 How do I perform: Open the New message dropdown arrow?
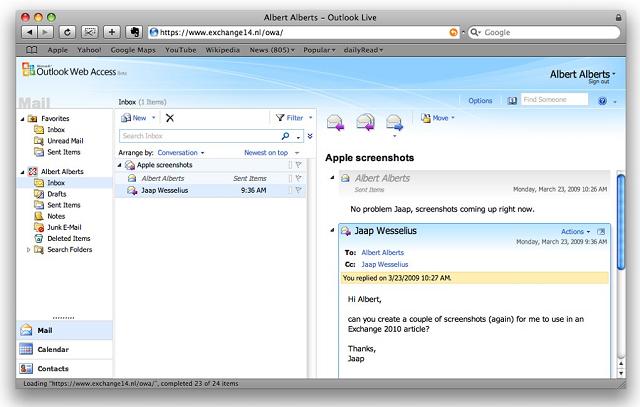tap(153, 118)
